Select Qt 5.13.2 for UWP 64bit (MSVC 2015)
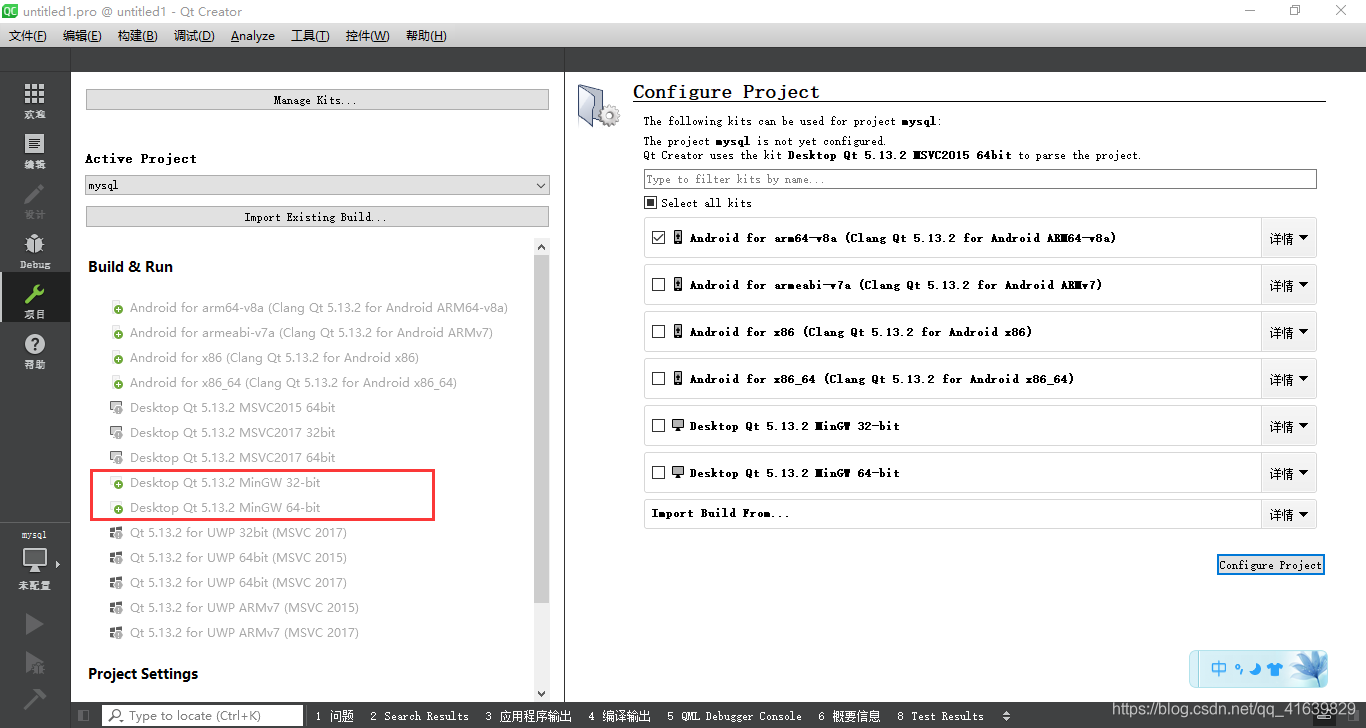 click(228, 558)
